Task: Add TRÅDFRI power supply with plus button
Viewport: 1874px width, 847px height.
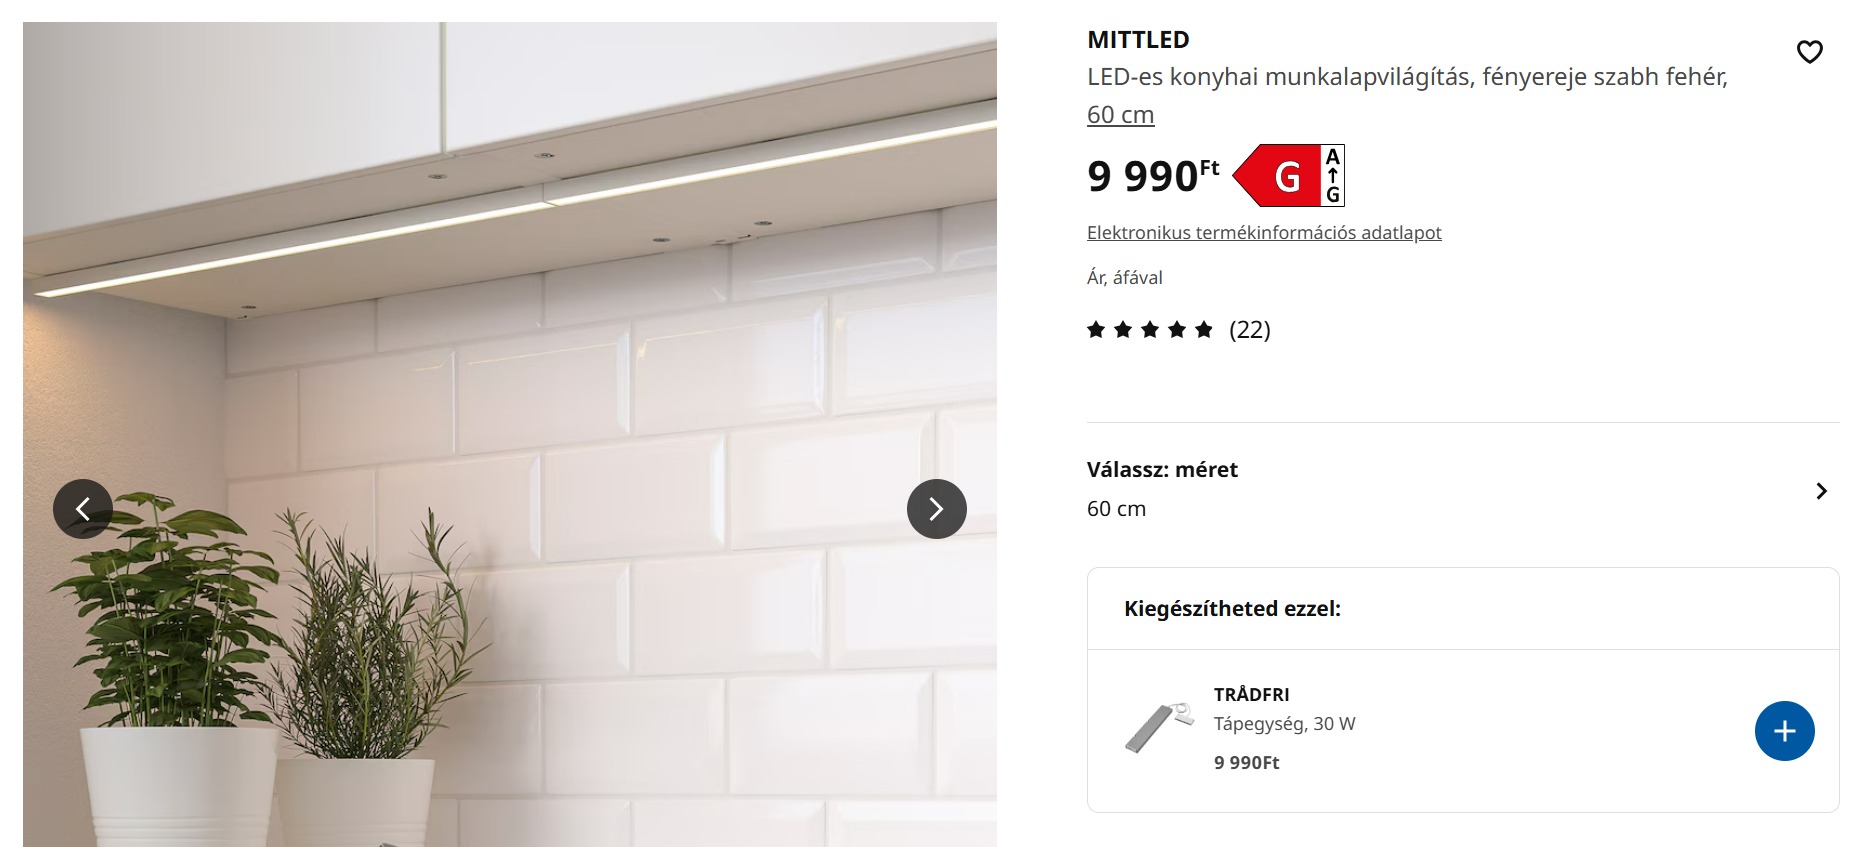Action: pyautogui.click(x=1784, y=731)
